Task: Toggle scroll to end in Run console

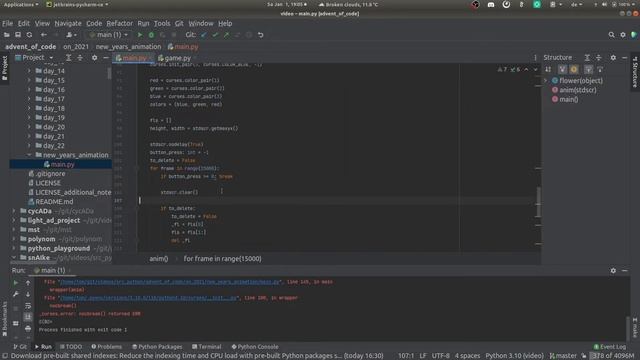Action: pyautogui.click(x=28, y=317)
